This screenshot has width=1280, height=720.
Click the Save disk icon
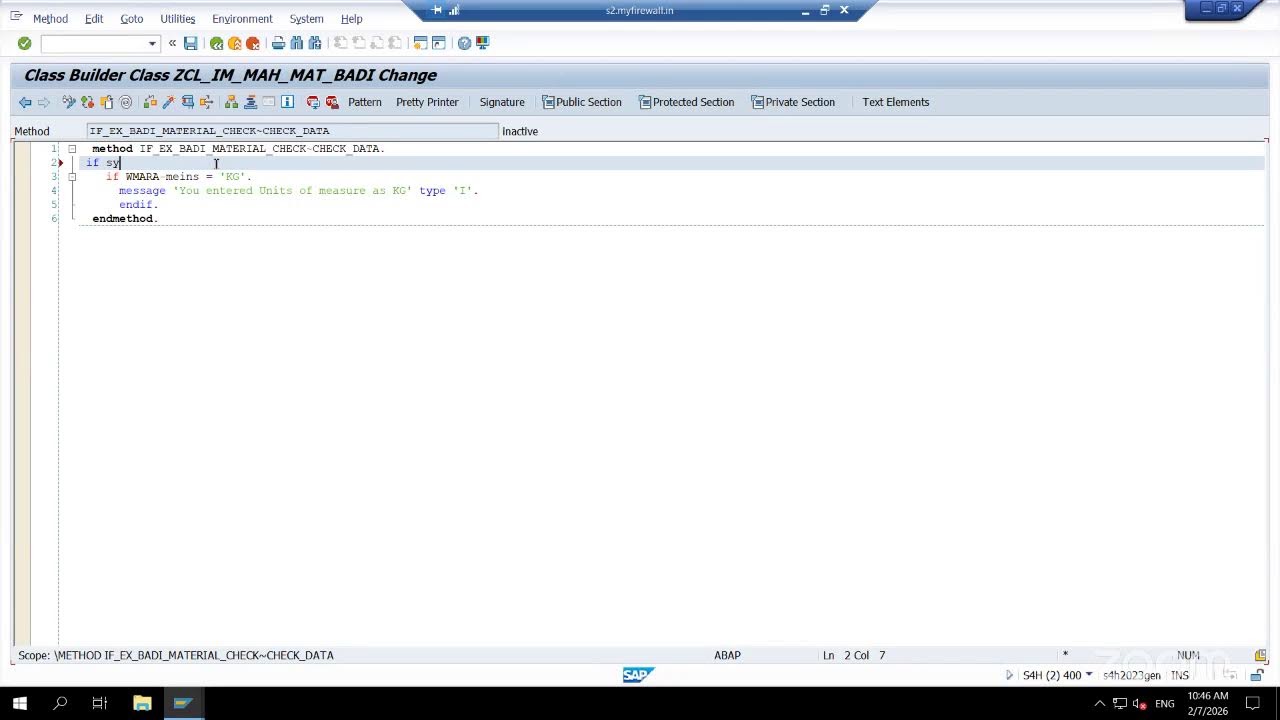tap(190, 43)
